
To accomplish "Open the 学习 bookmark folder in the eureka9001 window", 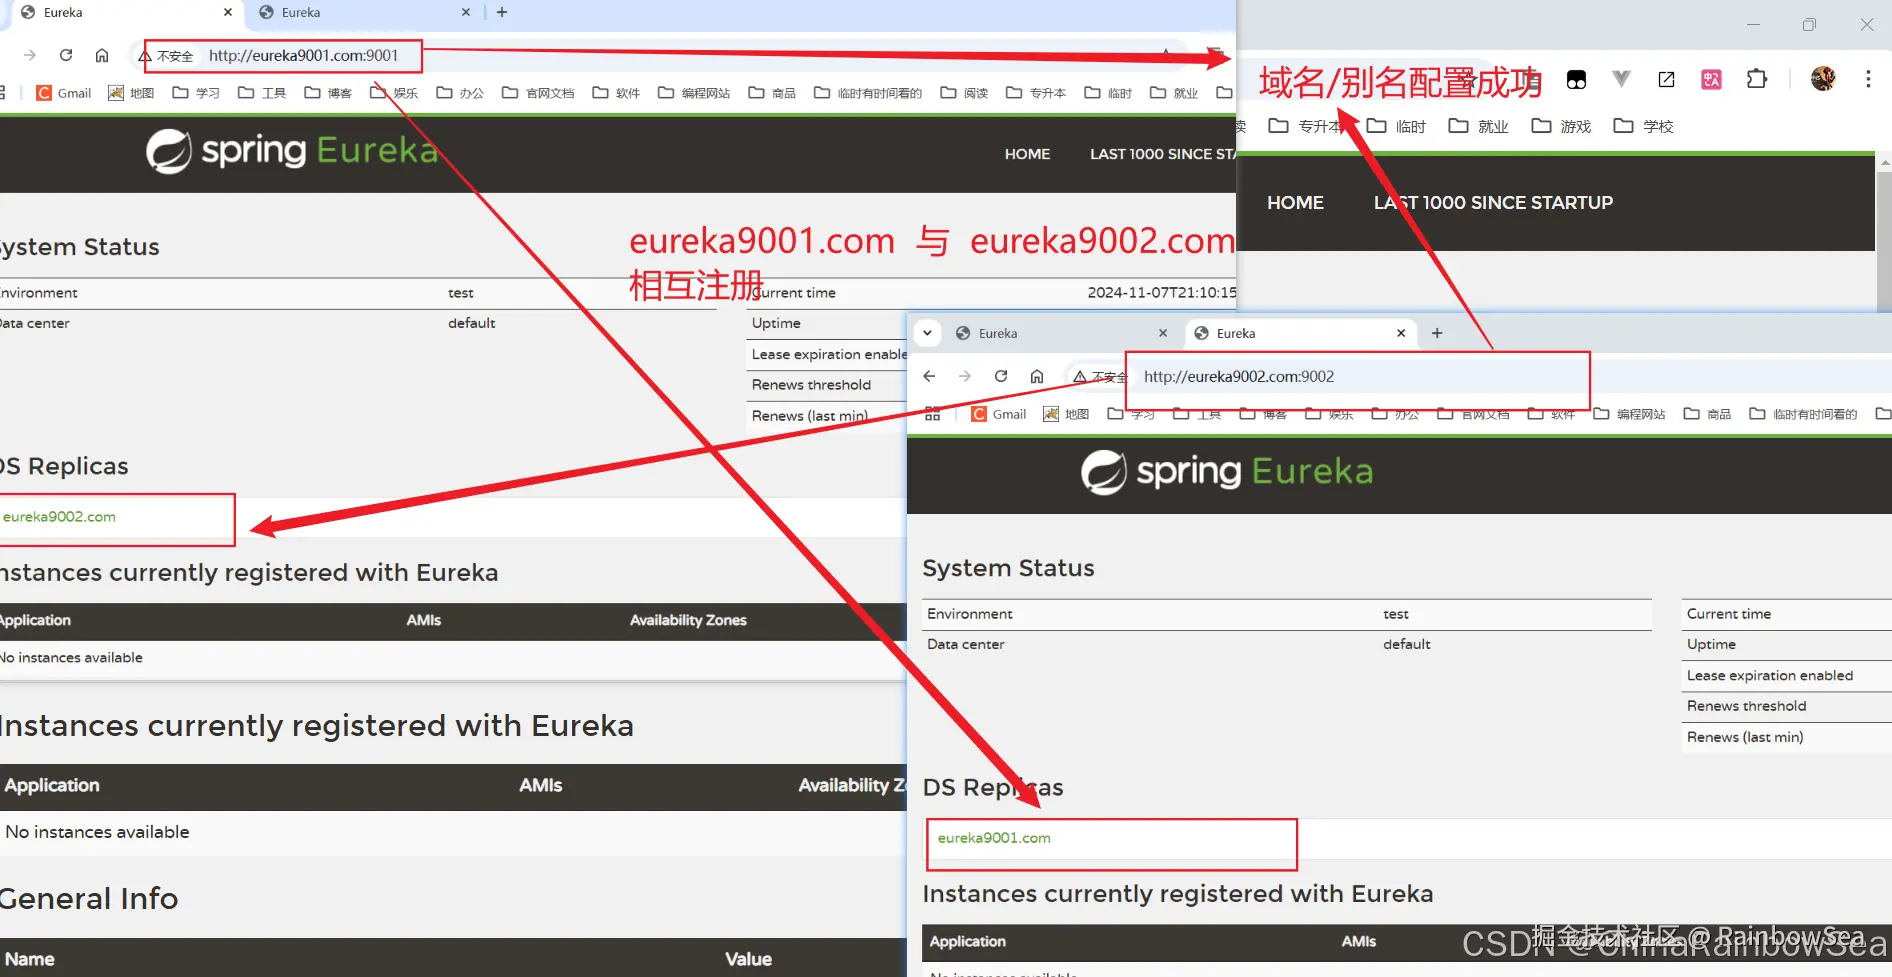I will [x=196, y=93].
